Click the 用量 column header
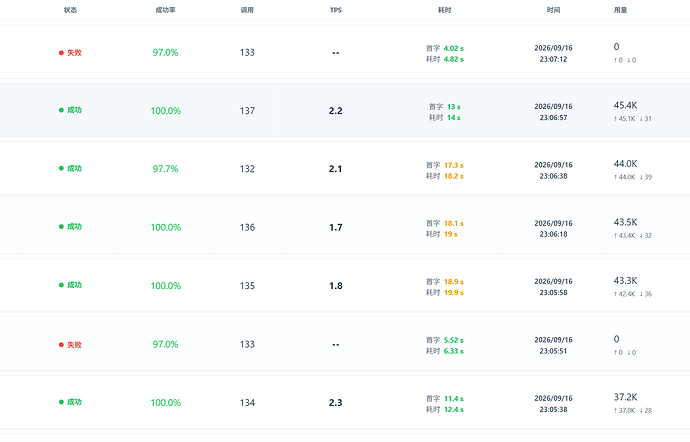The image size is (690, 442). tap(620, 10)
